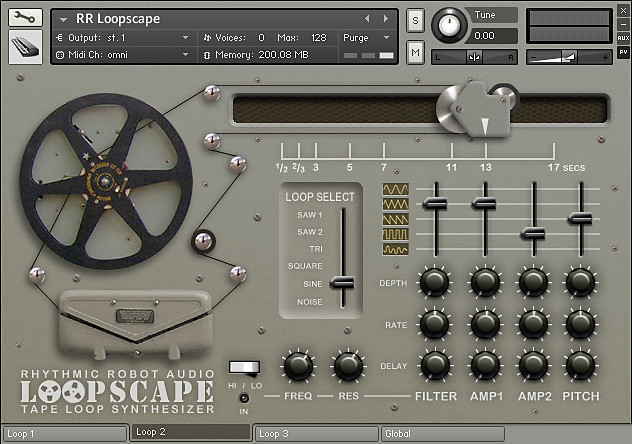Open the Purge dropdown menu
The image size is (632, 444).
[366, 38]
